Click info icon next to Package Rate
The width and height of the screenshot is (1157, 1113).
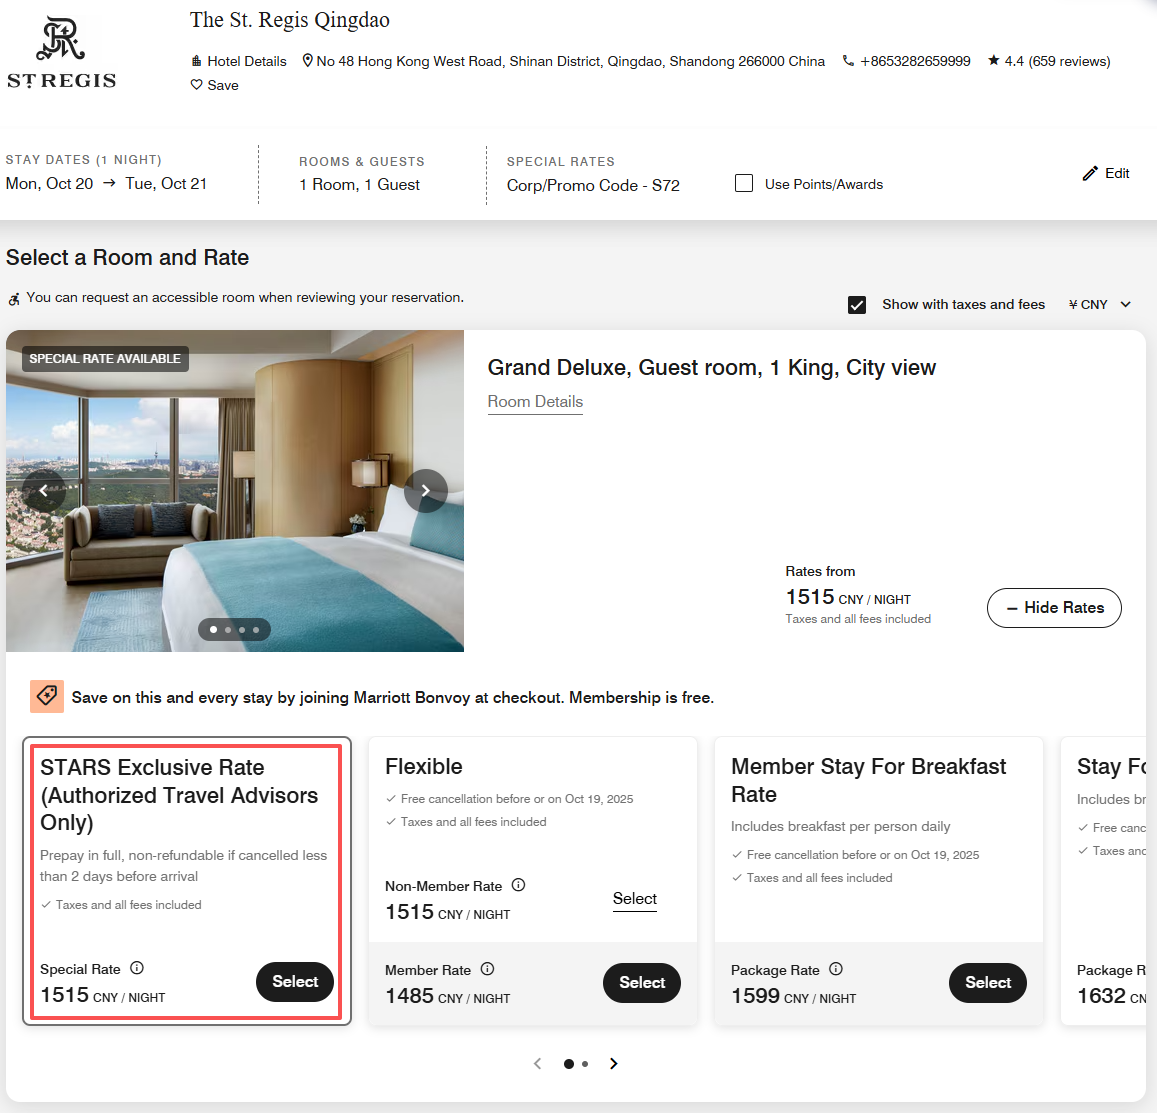click(836, 969)
